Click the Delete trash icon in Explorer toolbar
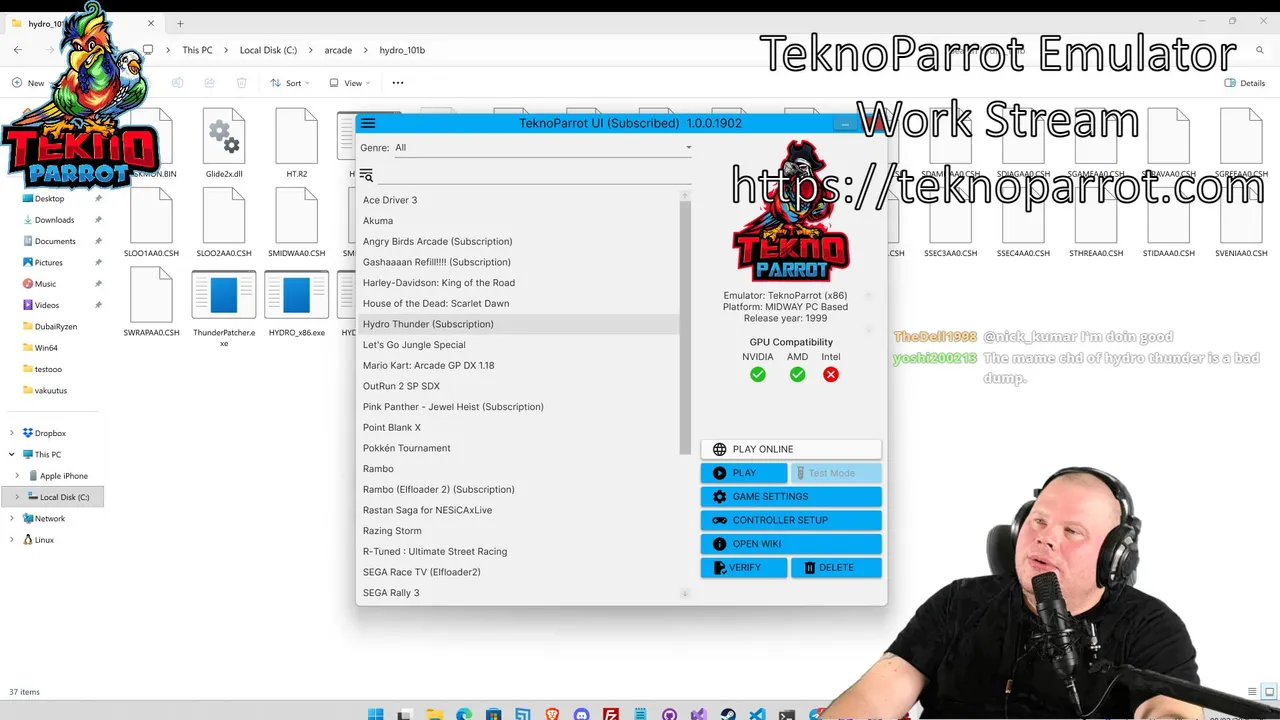Viewport: 1280px width, 720px height. click(241, 83)
